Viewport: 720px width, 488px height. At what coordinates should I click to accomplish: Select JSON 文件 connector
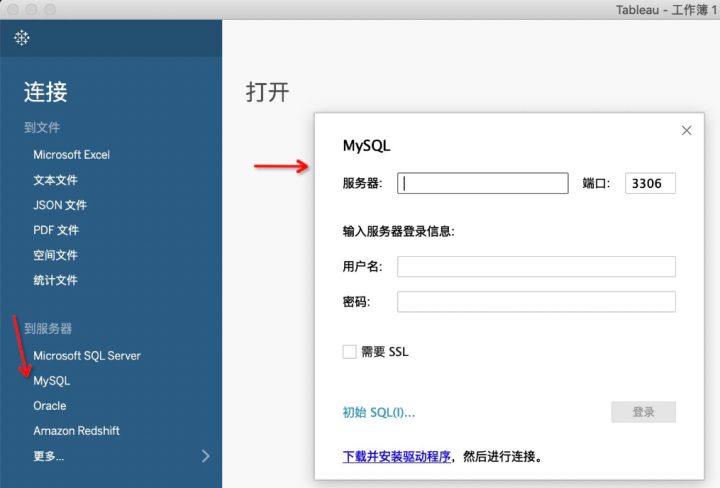click(x=60, y=205)
